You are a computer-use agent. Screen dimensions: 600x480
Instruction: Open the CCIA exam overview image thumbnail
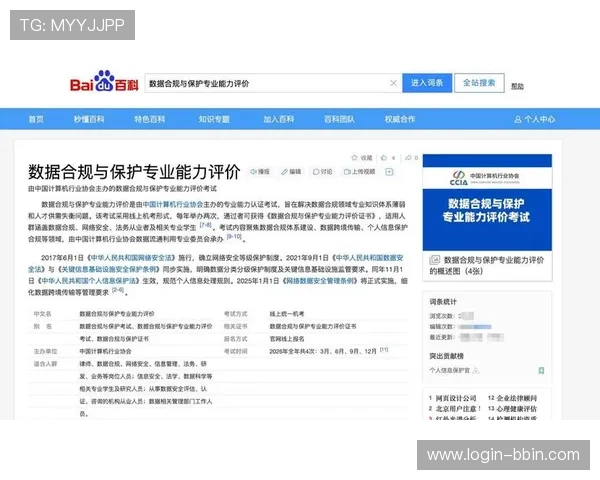coord(487,202)
